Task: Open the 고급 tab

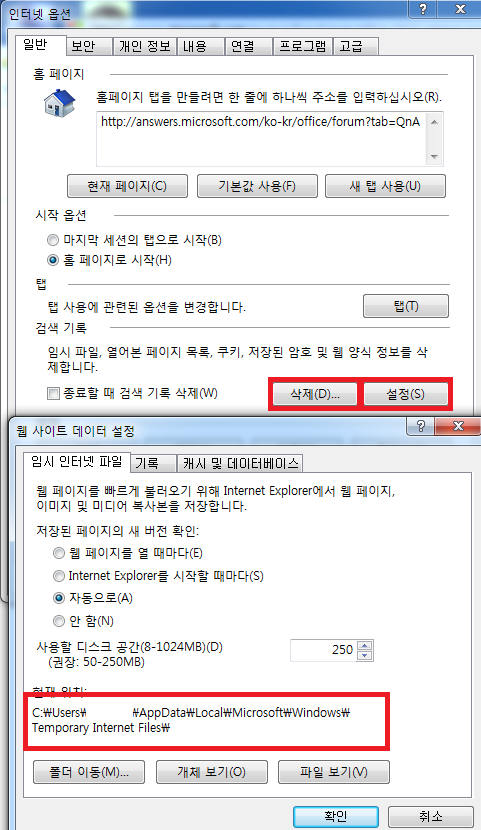Action: click(351, 47)
